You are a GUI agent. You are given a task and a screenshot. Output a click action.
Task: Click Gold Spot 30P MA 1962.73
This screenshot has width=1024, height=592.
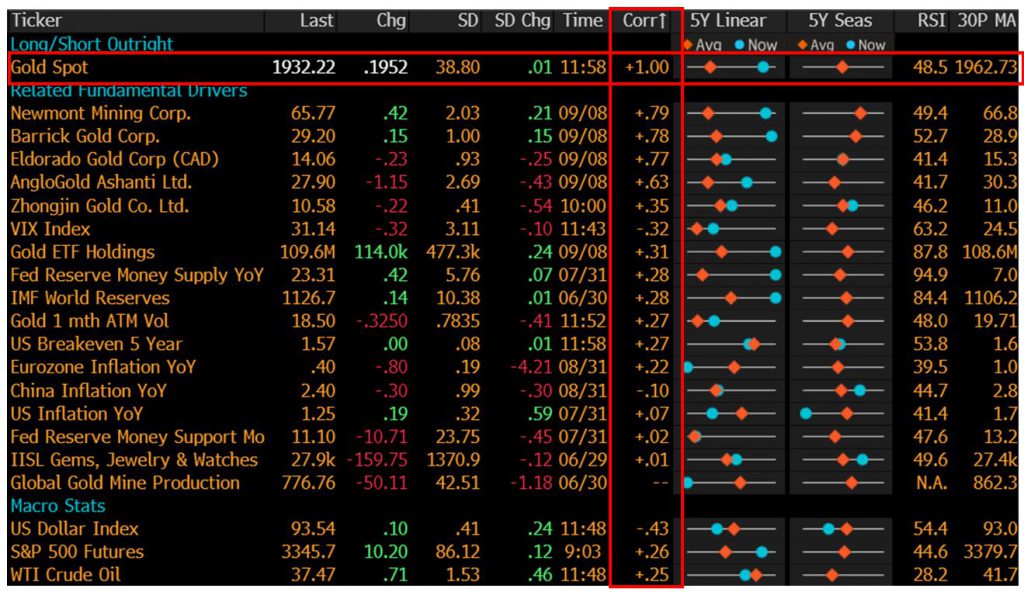pyautogui.click(x=986, y=67)
